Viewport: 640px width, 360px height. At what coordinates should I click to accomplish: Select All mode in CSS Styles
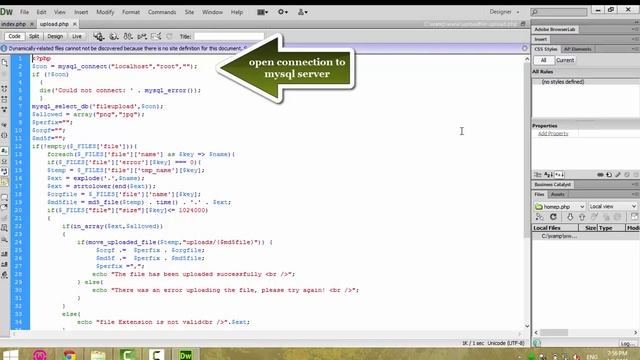(543, 60)
